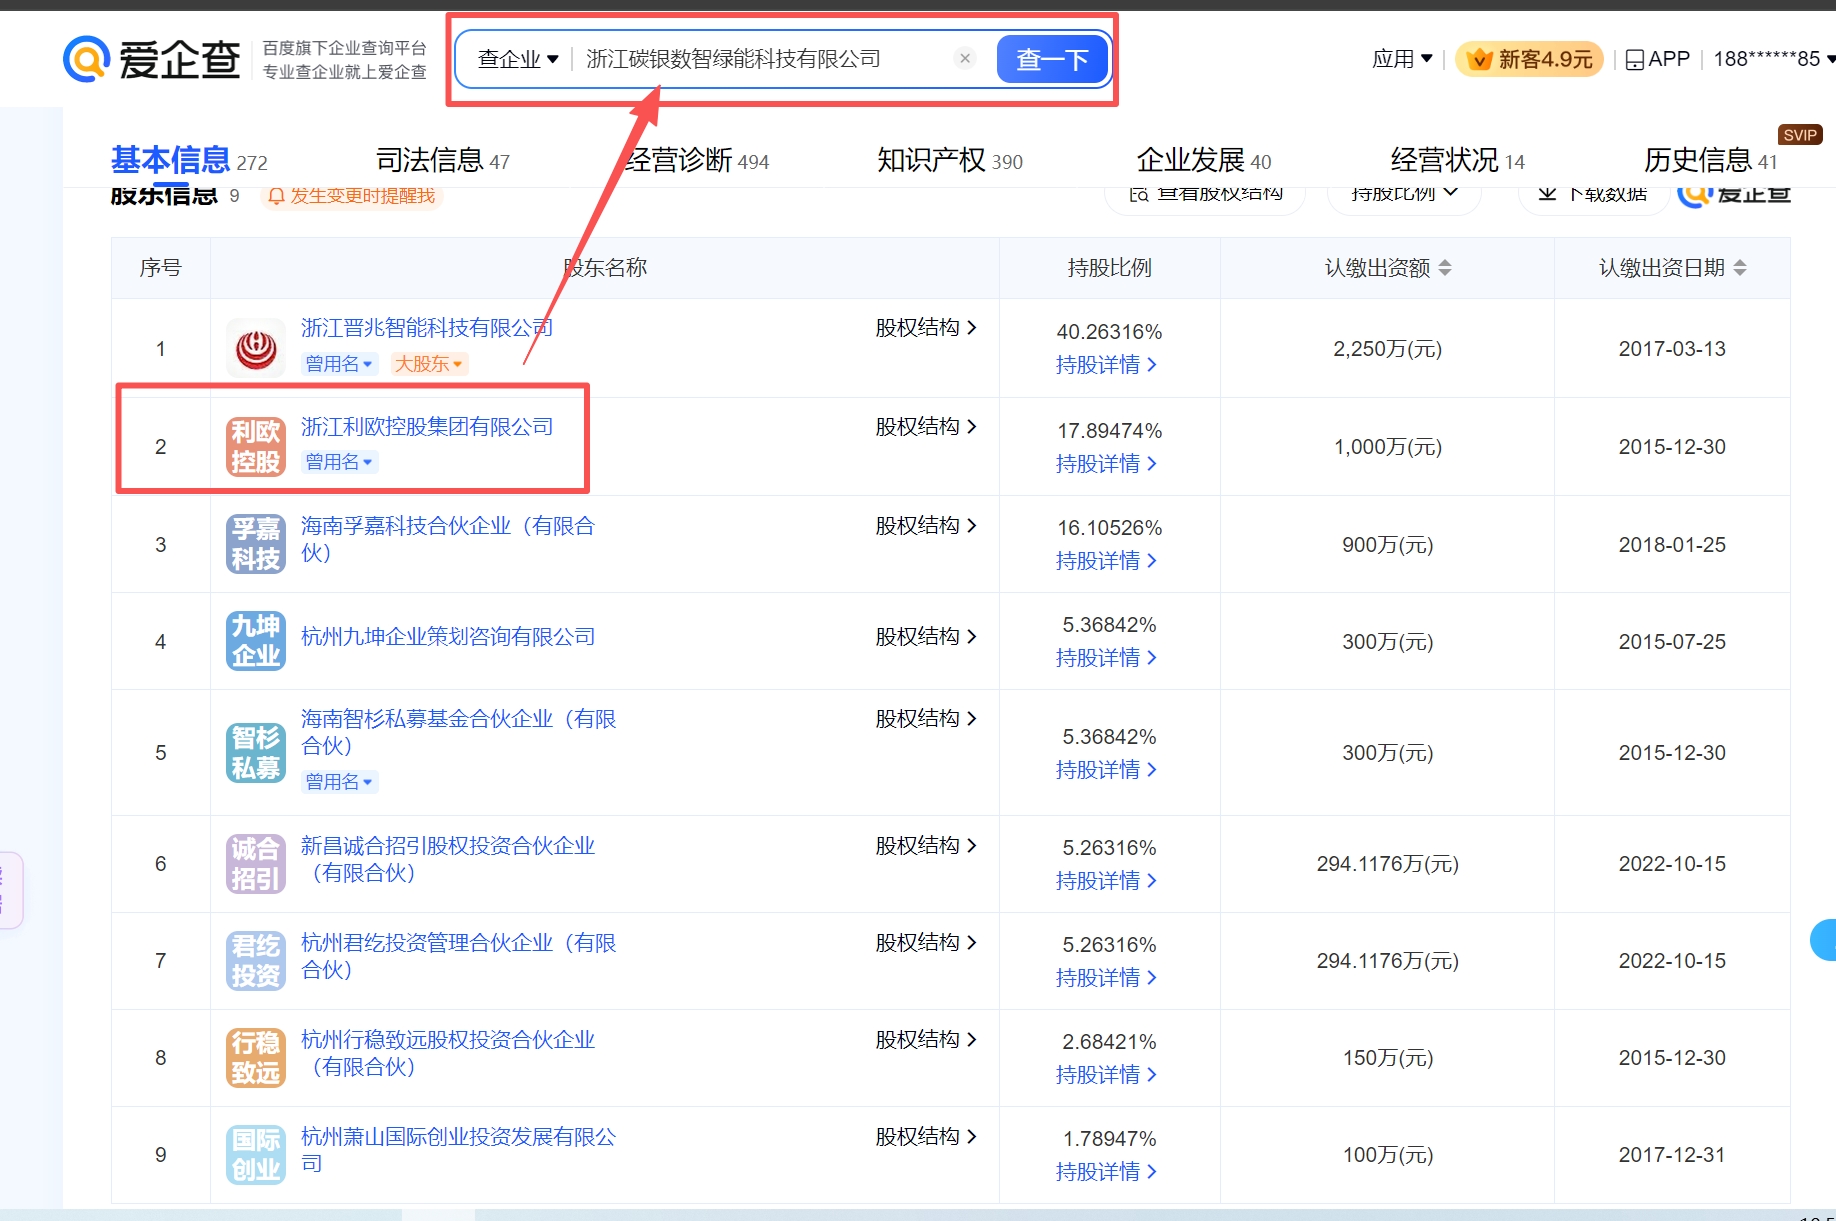Open 杭州萧山国际创业投资发展有限公司 link
The height and width of the screenshot is (1221, 1836).
459,1150
